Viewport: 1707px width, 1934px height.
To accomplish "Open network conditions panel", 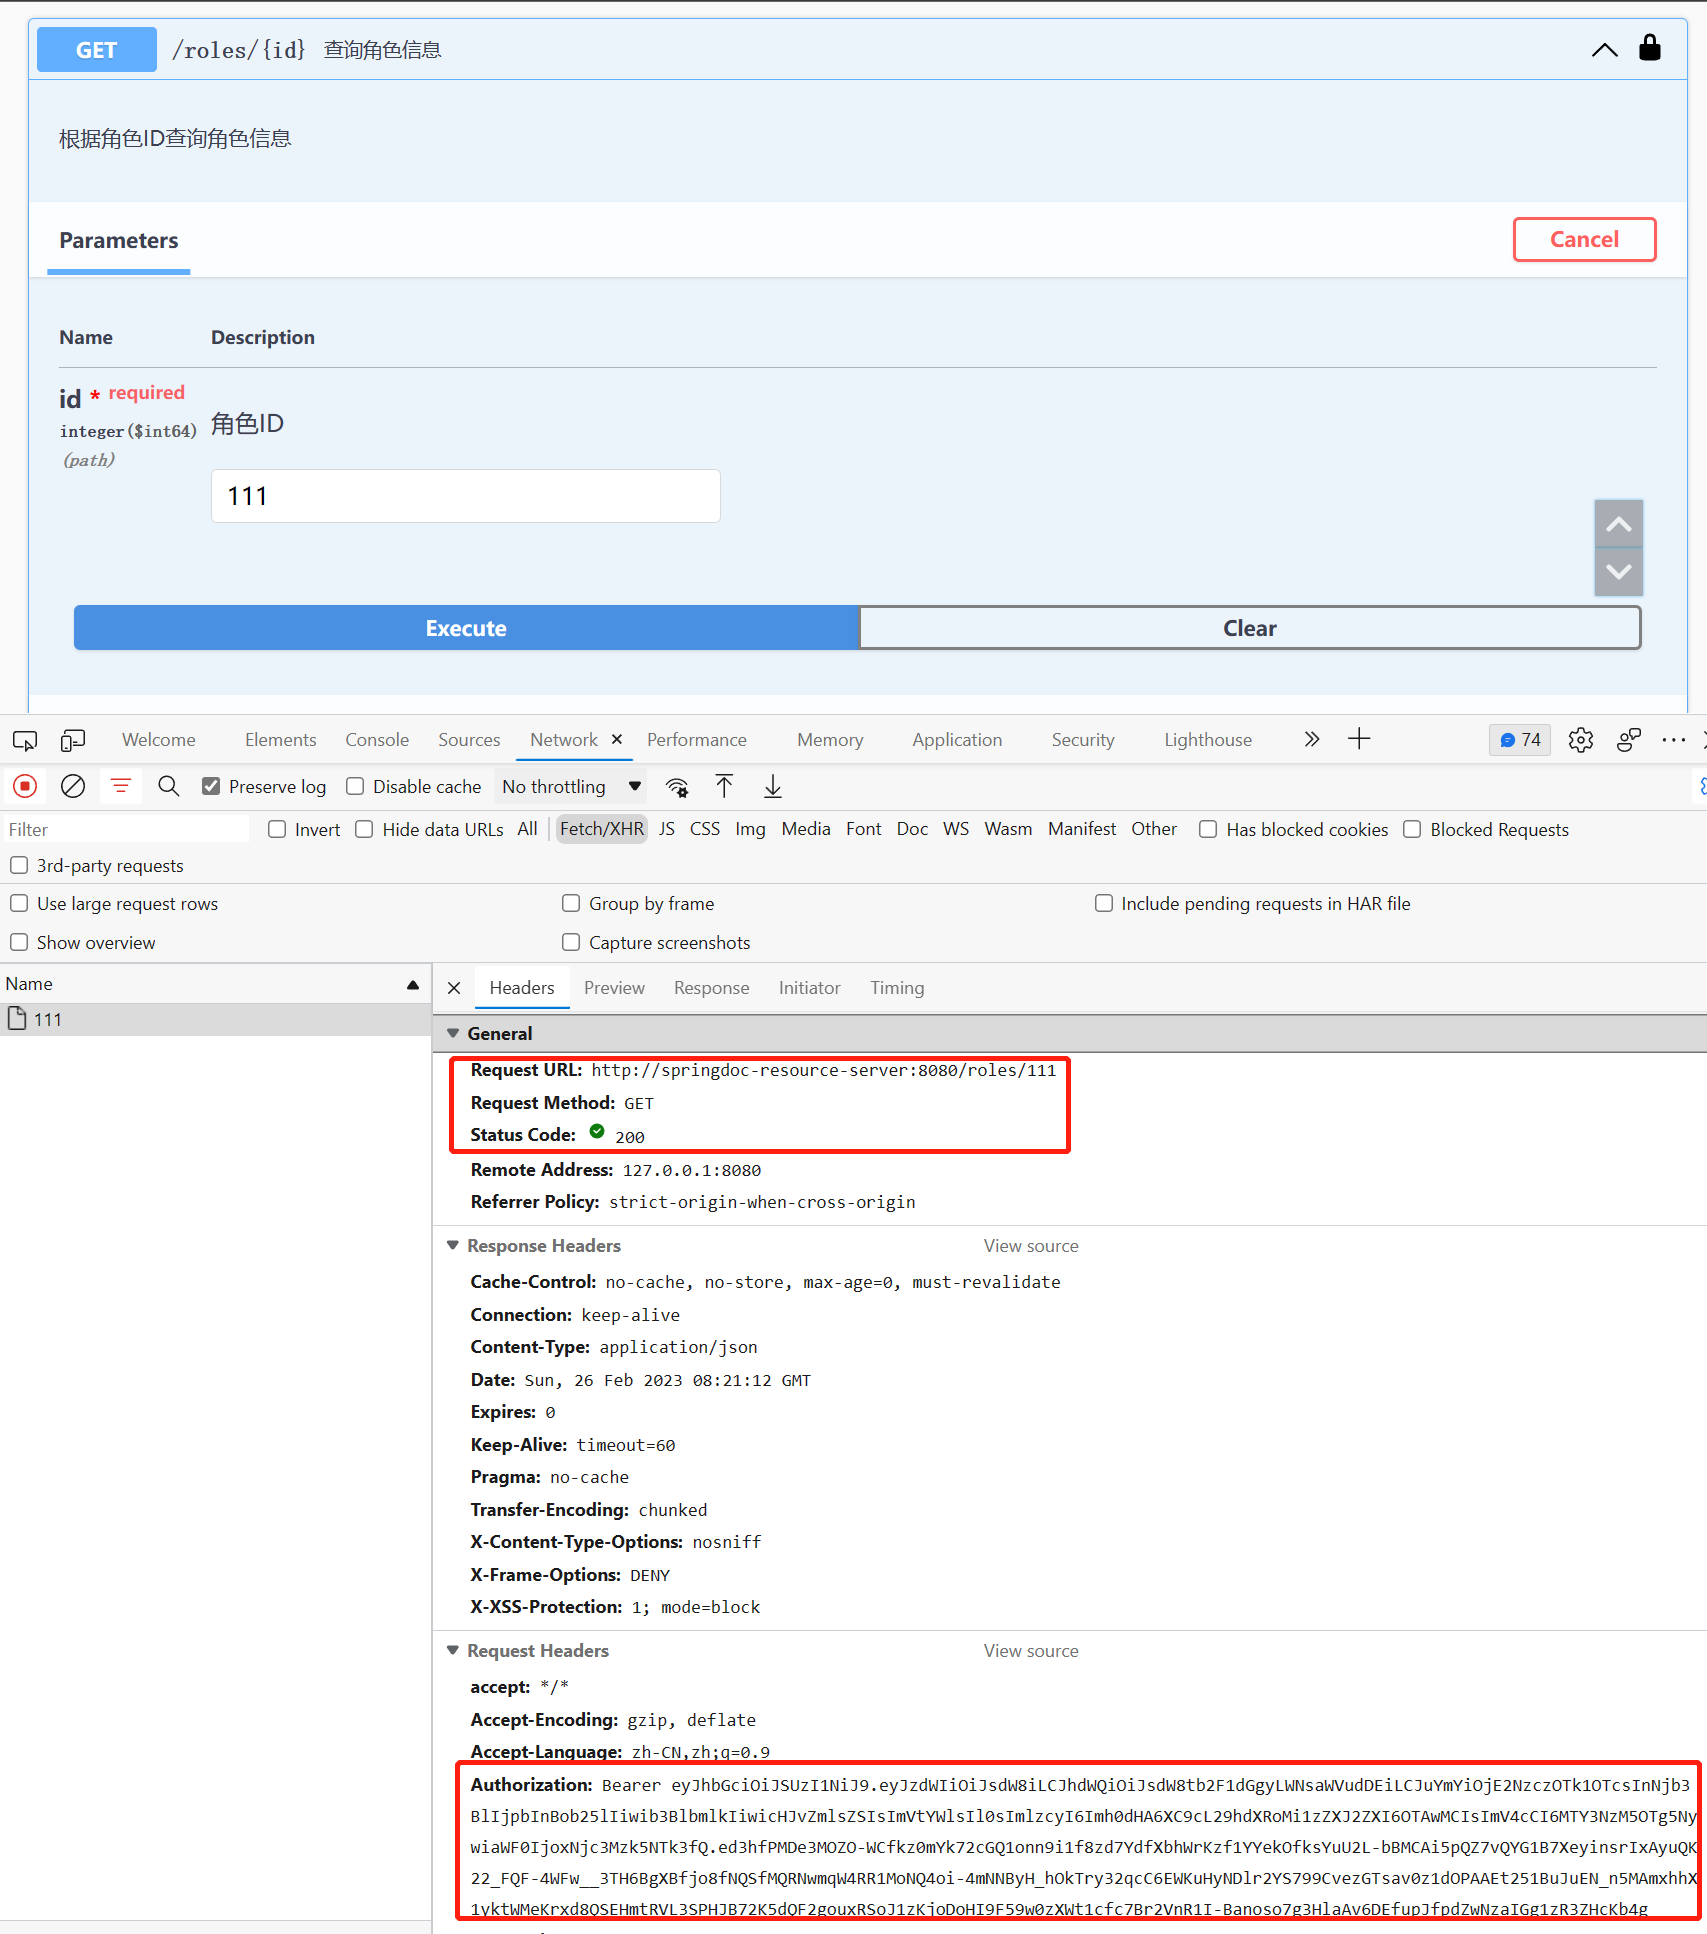I will [677, 786].
